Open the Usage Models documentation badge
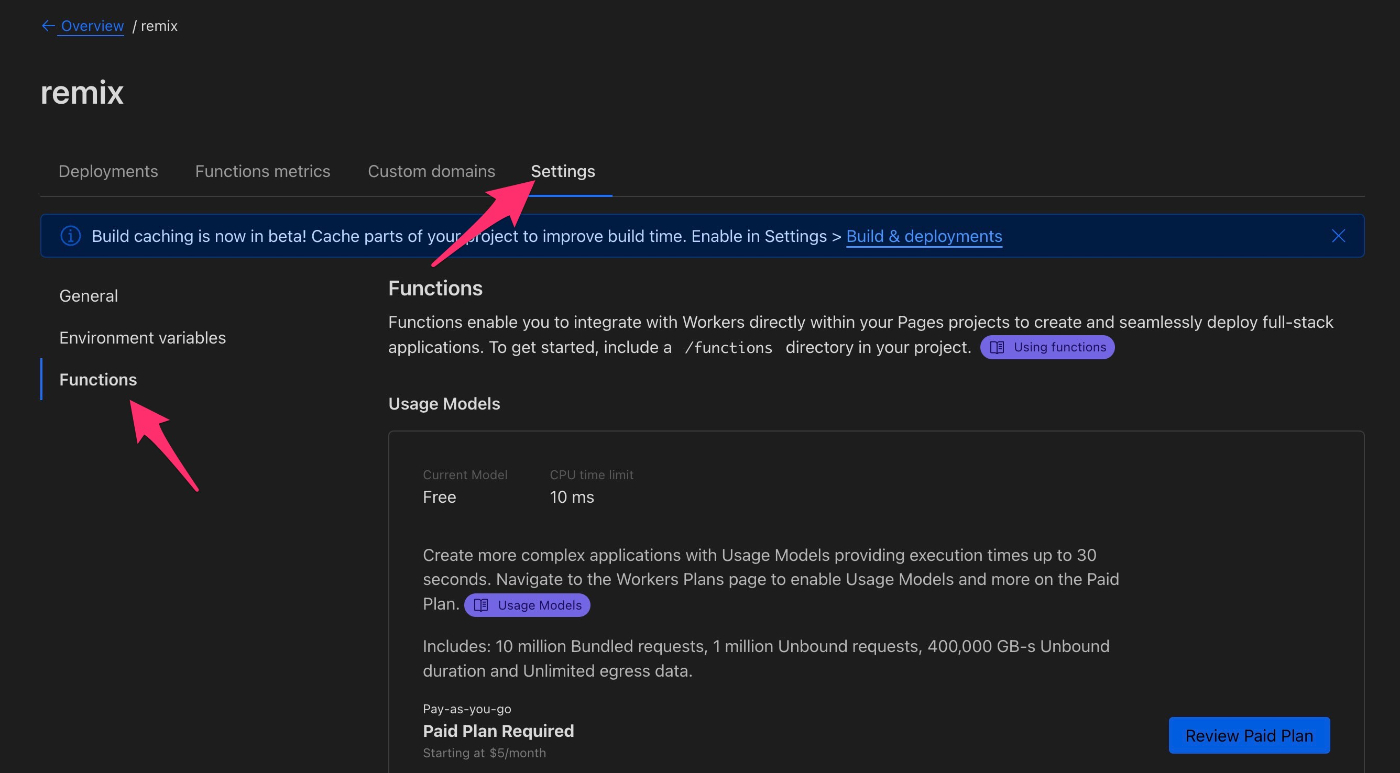Viewport: 1400px width, 773px height. 527,605
